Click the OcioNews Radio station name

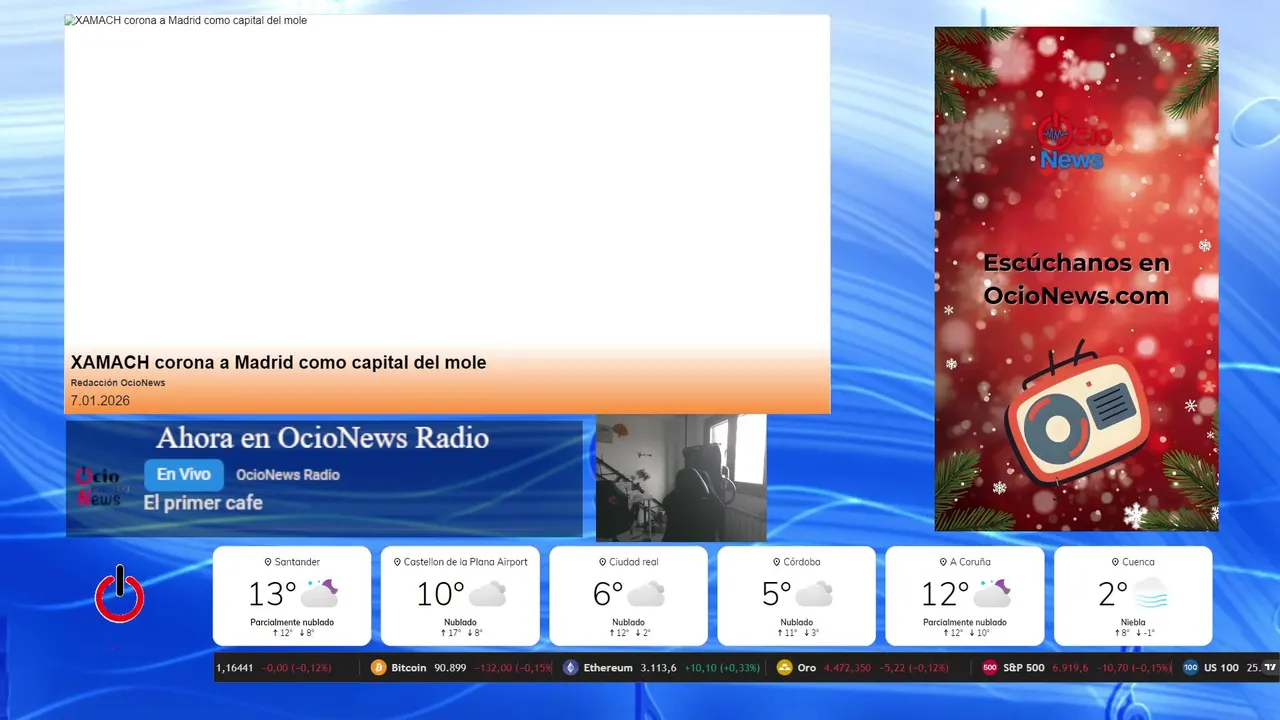(288, 475)
